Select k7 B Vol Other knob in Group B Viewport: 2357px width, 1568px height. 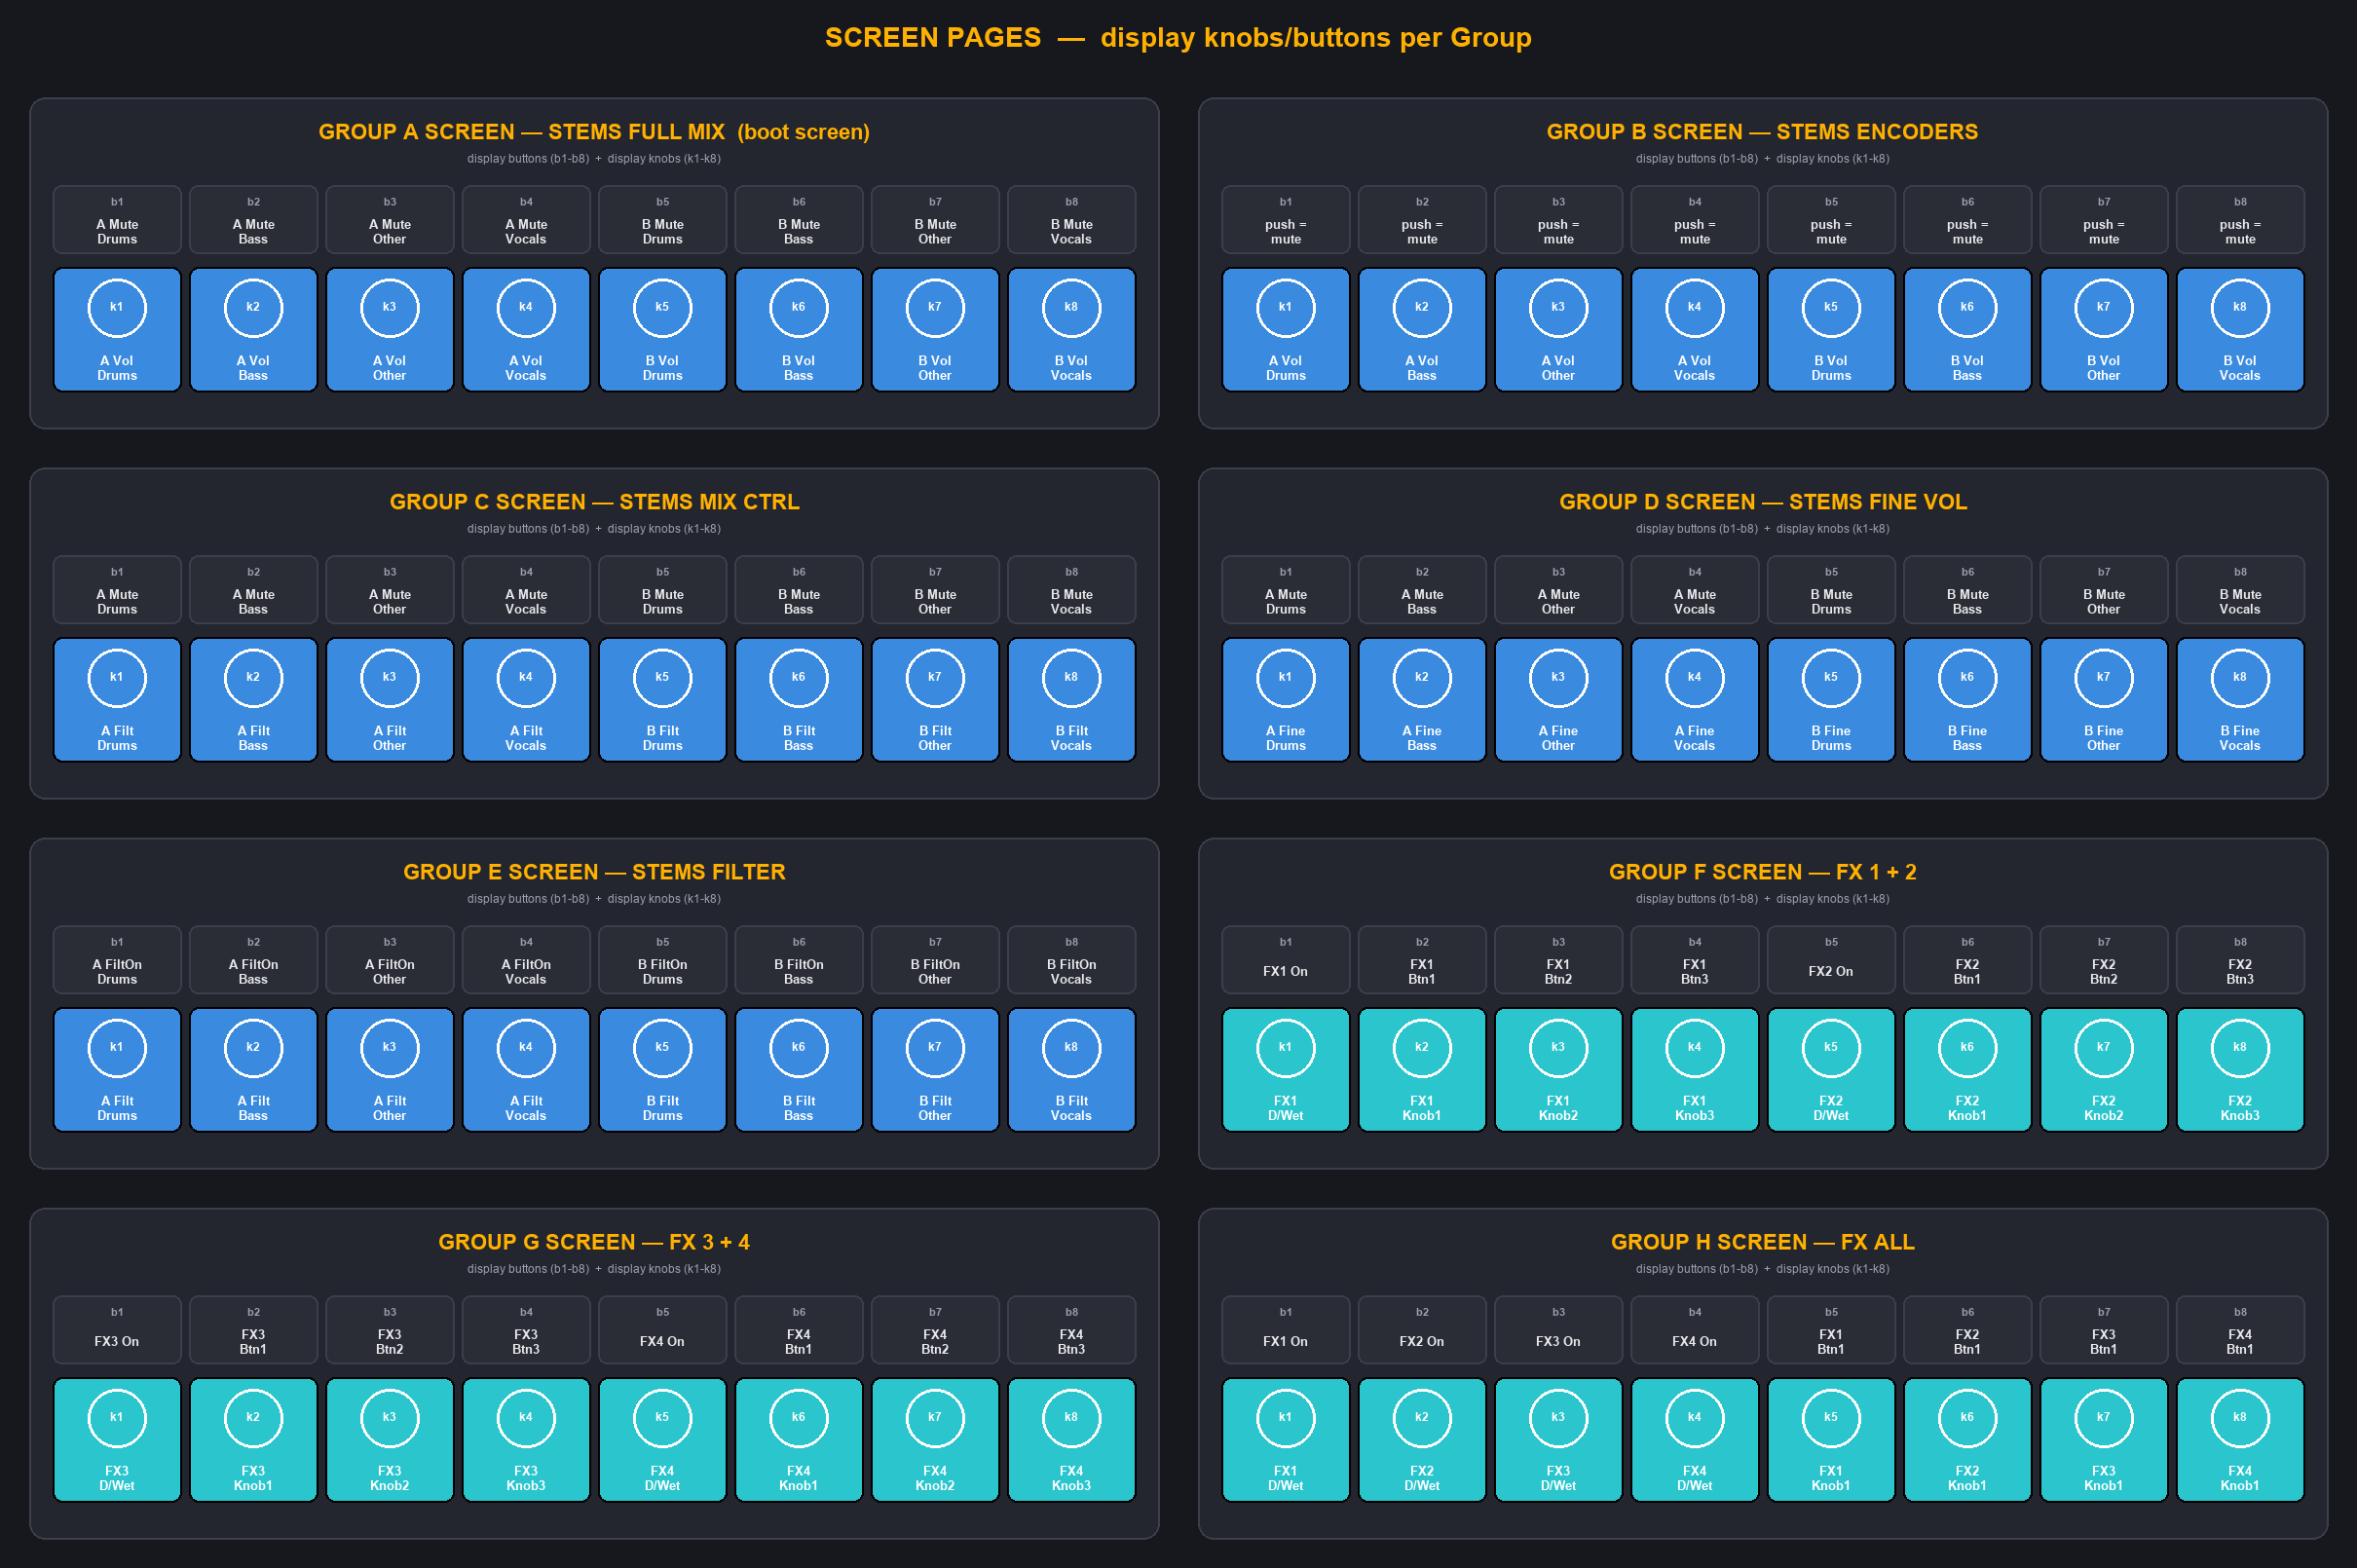[x=2103, y=329]
